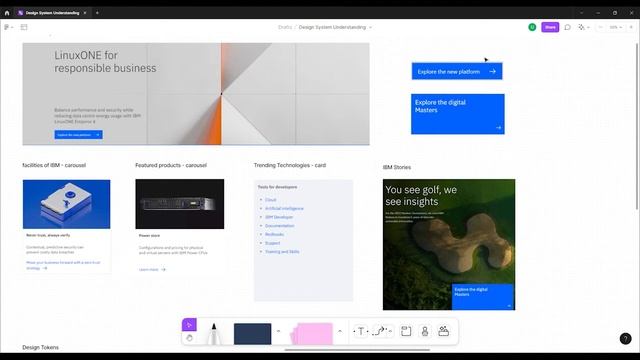Pick the marker pen tool
Image resolution: width=640 pixels, height=360 pixels.
tap(214, 334)
